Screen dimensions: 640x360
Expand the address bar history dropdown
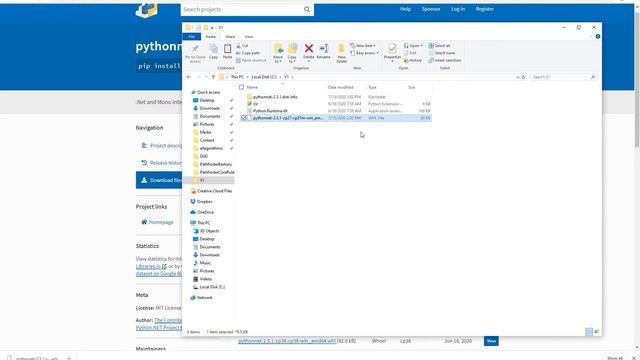click(x=518, y=77)
